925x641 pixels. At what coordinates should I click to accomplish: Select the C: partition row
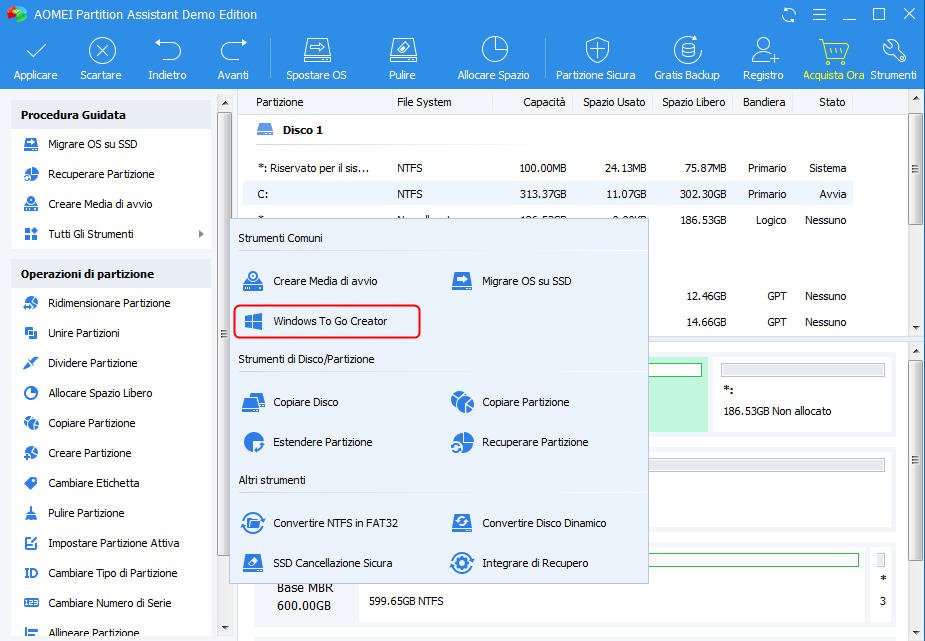548,194
